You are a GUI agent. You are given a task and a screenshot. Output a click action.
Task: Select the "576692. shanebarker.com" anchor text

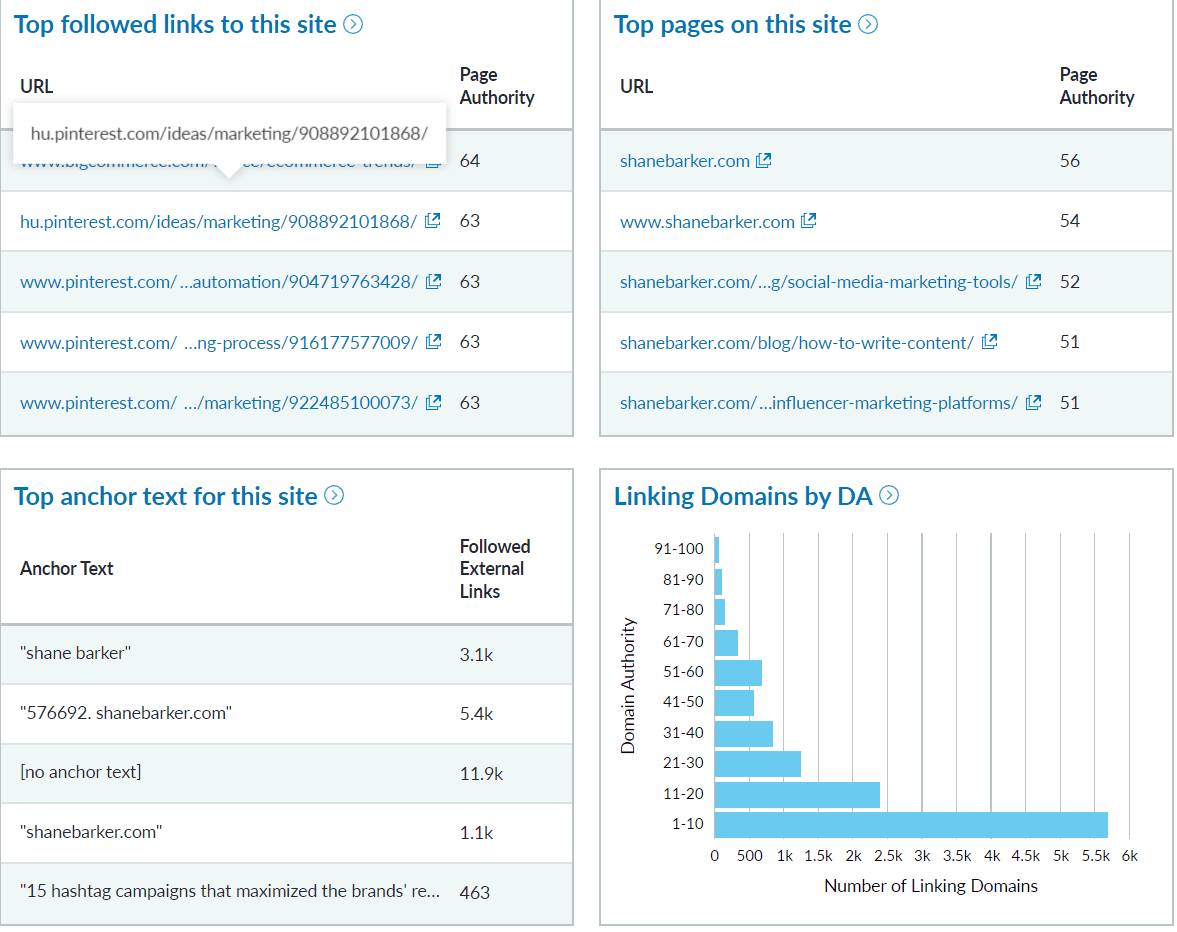tap(126, 713)
